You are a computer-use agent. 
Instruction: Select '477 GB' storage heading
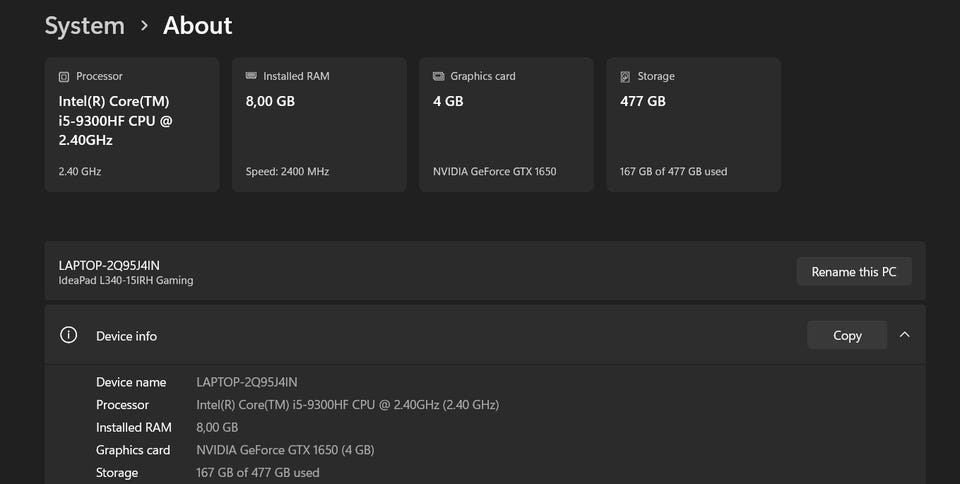[643, 102]
